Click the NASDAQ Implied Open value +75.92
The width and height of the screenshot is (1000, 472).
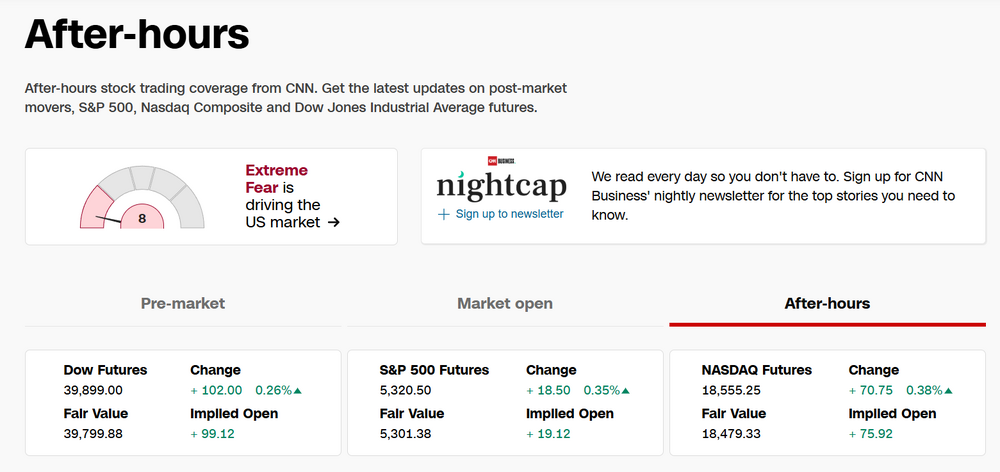click(872, 433)
